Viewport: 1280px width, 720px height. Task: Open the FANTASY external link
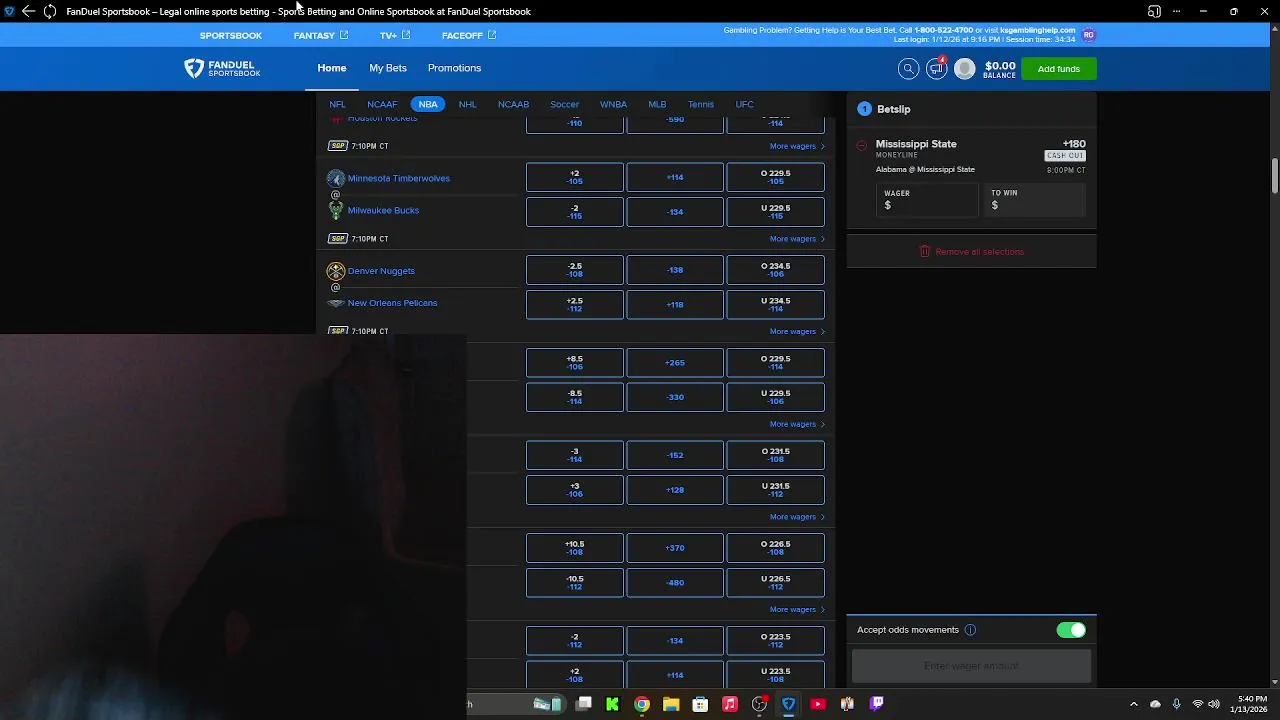coord(321,35)
